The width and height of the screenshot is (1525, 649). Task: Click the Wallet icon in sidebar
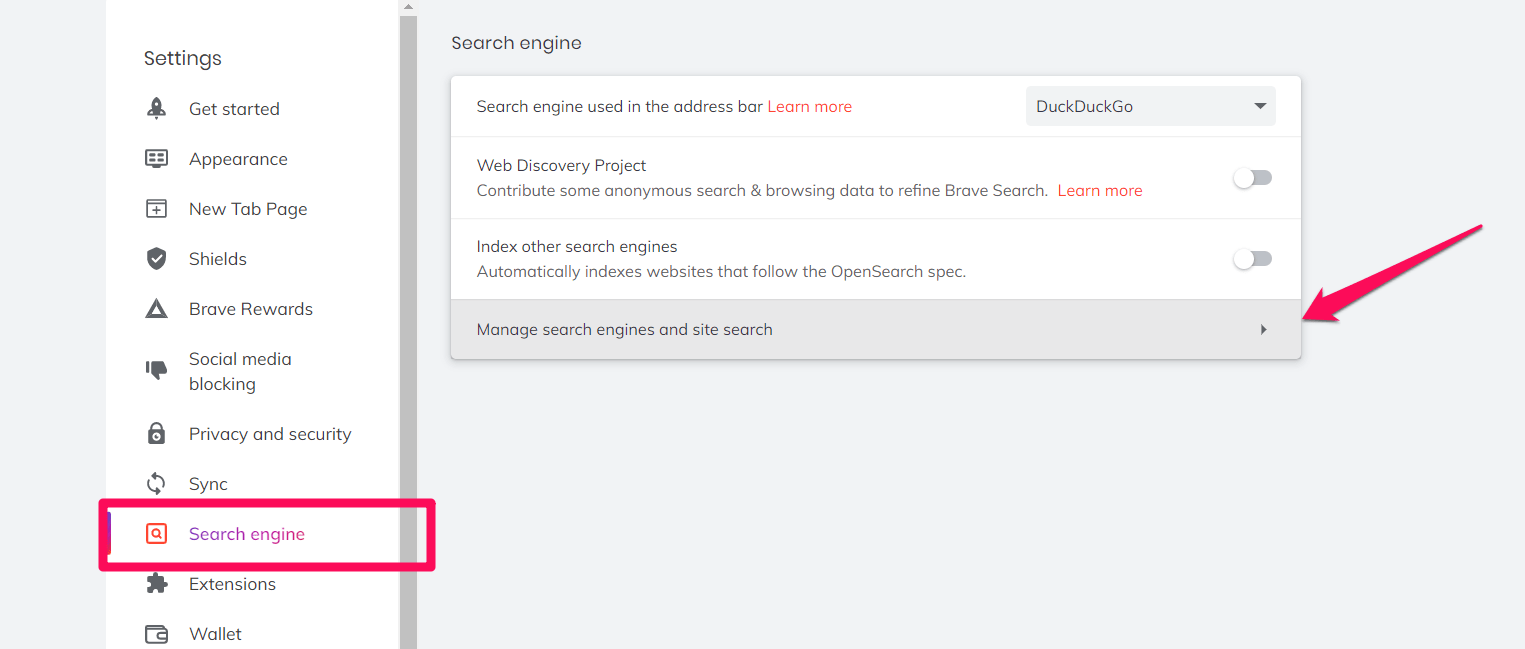(x=156, y=634)
